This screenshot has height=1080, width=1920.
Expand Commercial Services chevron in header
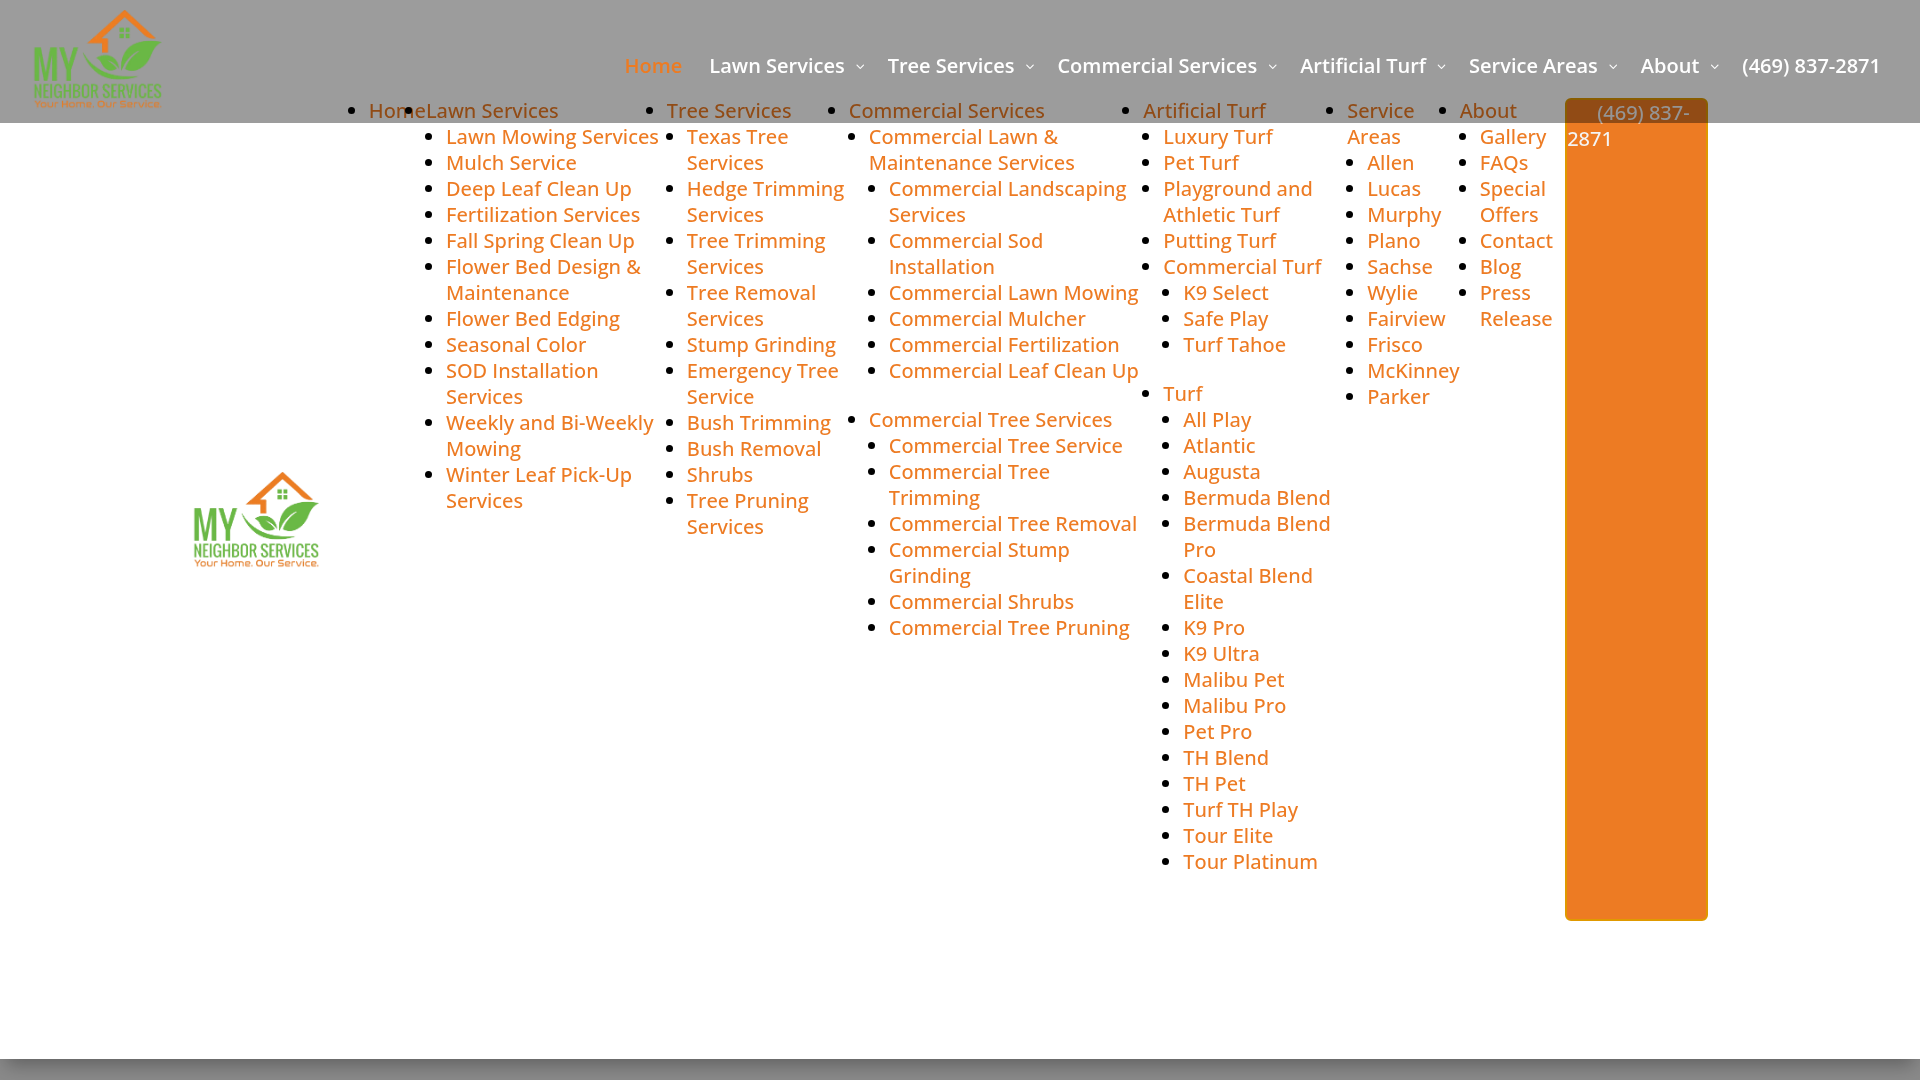(1272, 67)
